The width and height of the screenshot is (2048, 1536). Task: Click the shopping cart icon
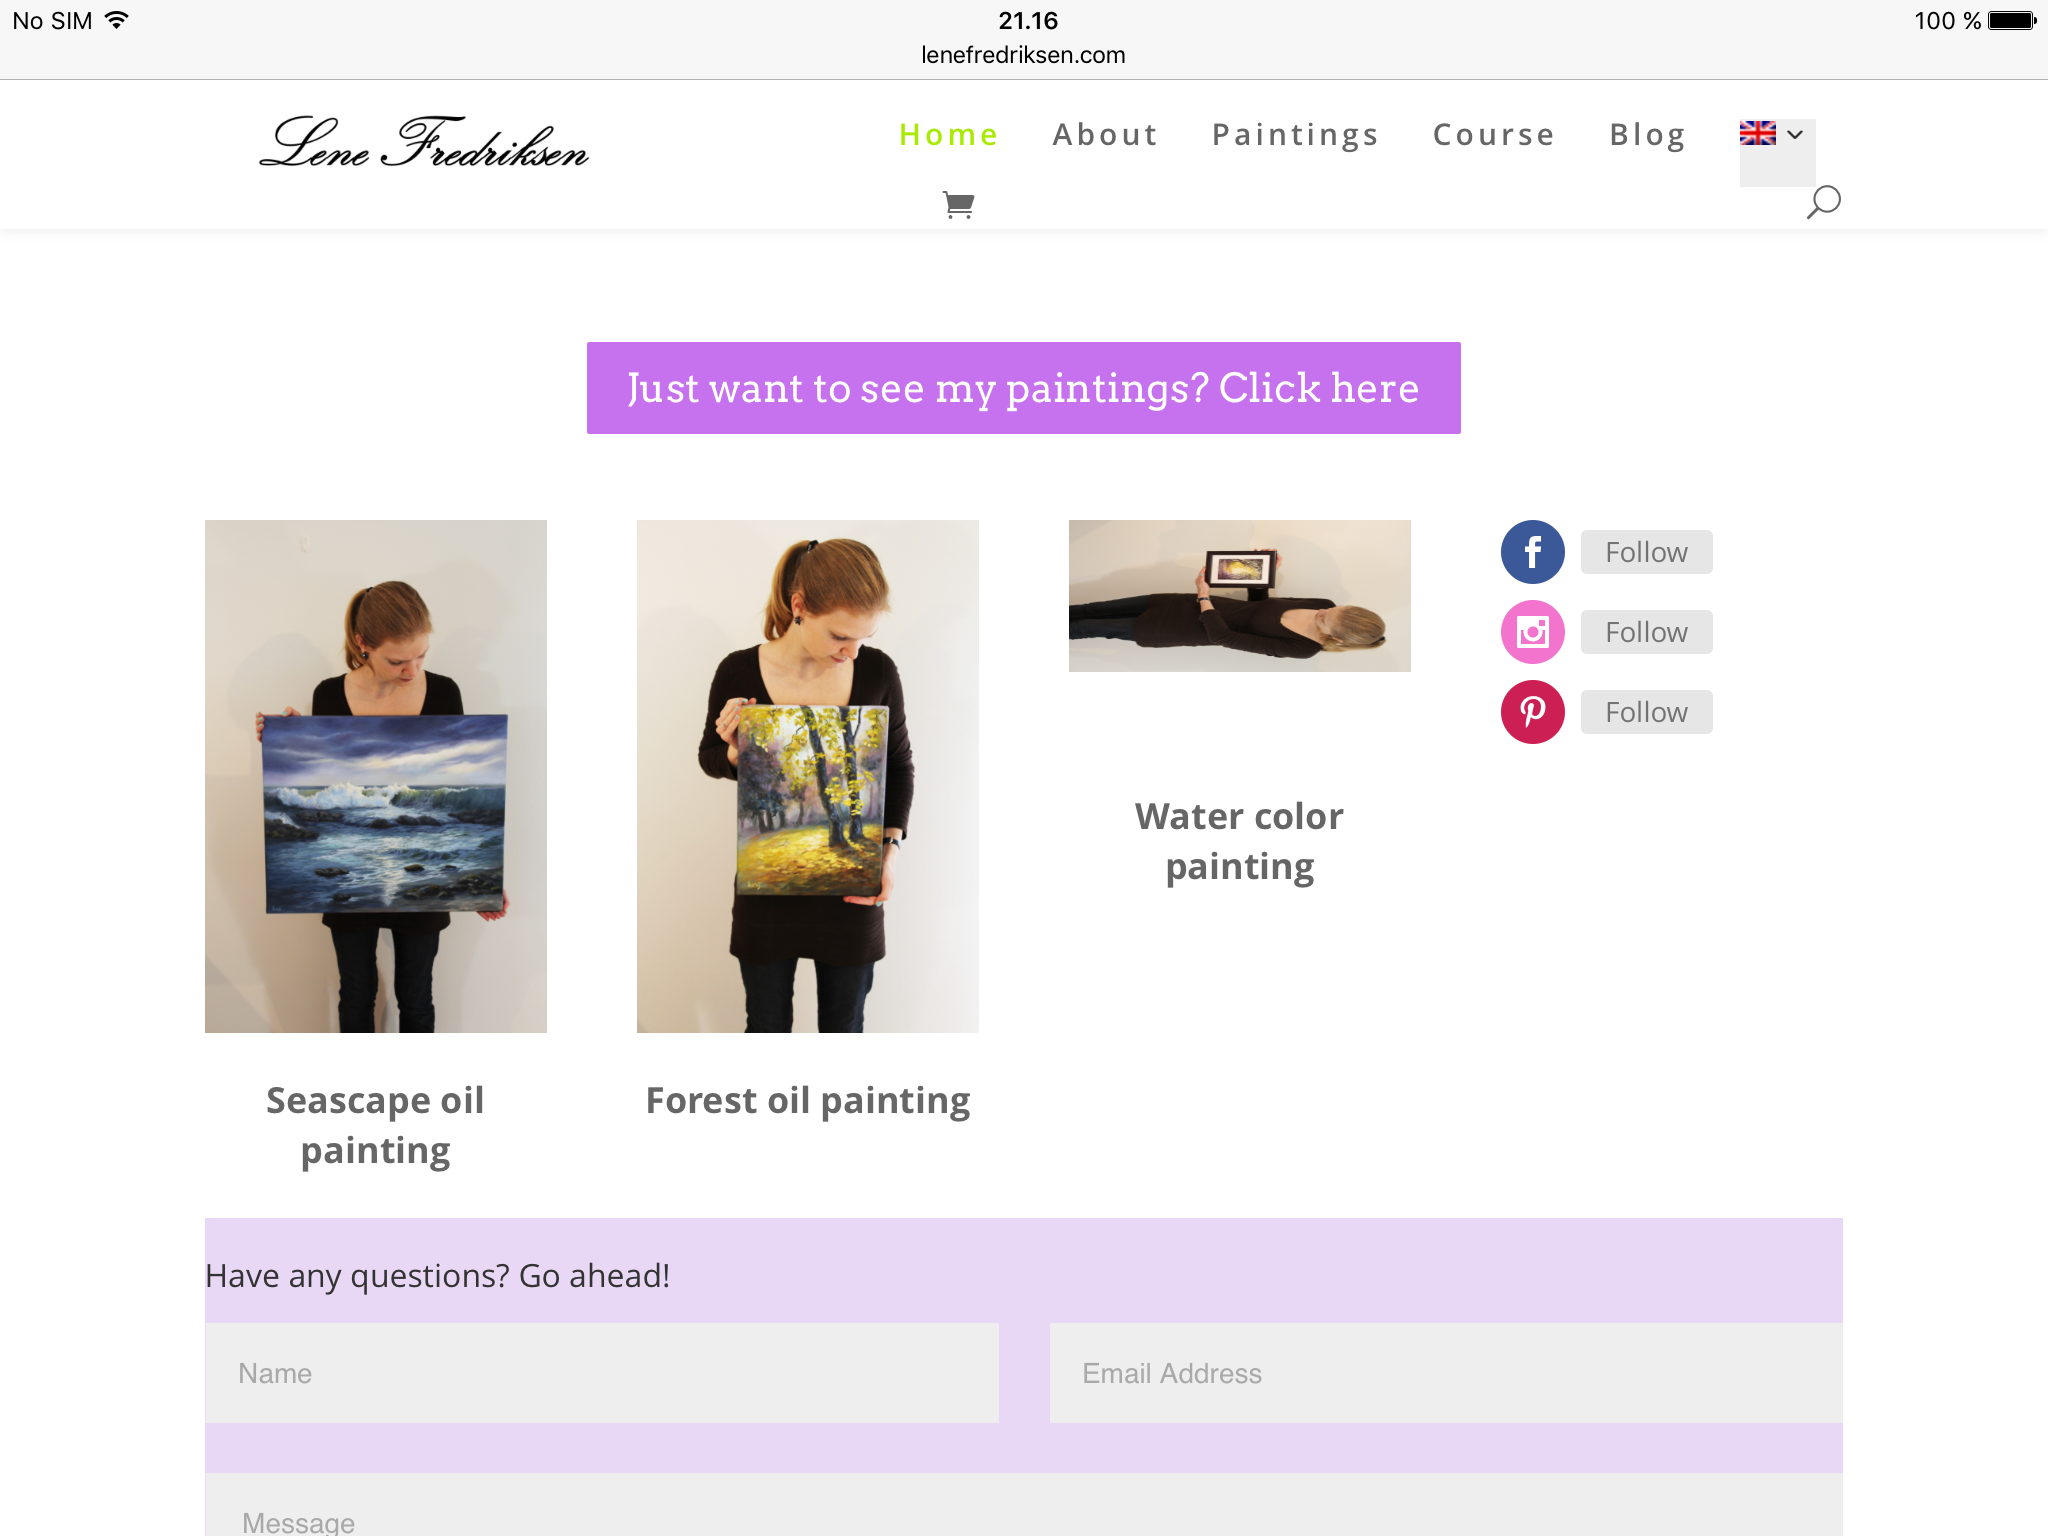(x=961, y=203)
